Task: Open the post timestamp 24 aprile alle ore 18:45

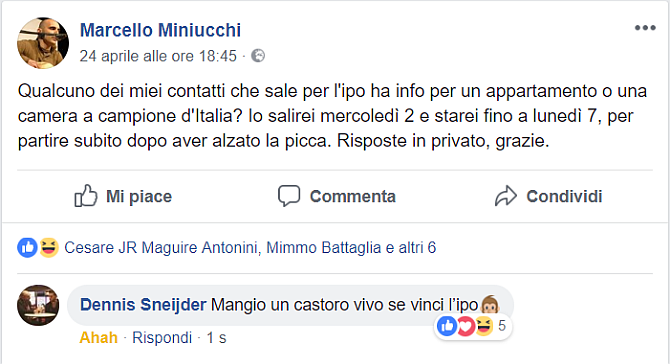Action: coord(158,56)
